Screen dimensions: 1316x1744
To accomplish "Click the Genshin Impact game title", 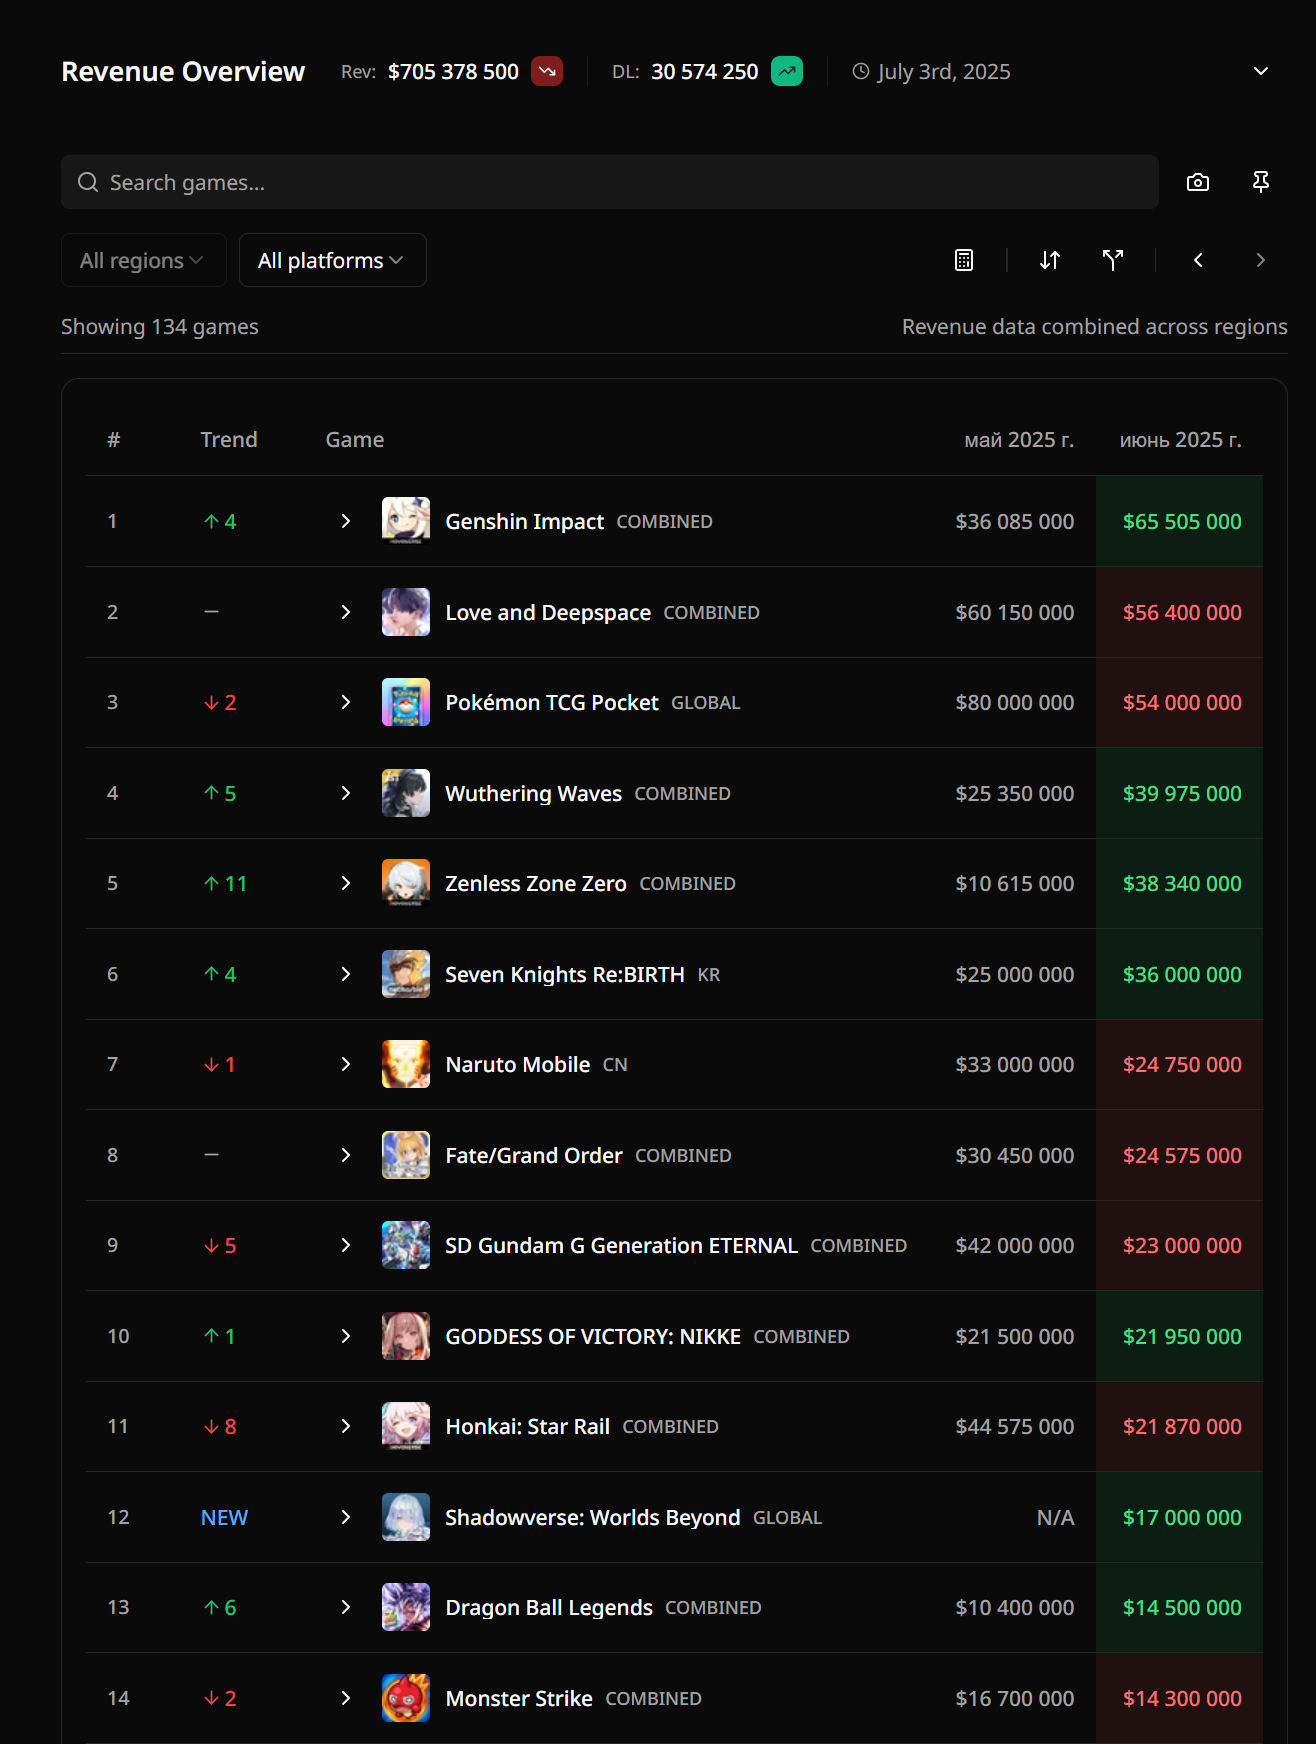I will (525, 521).
